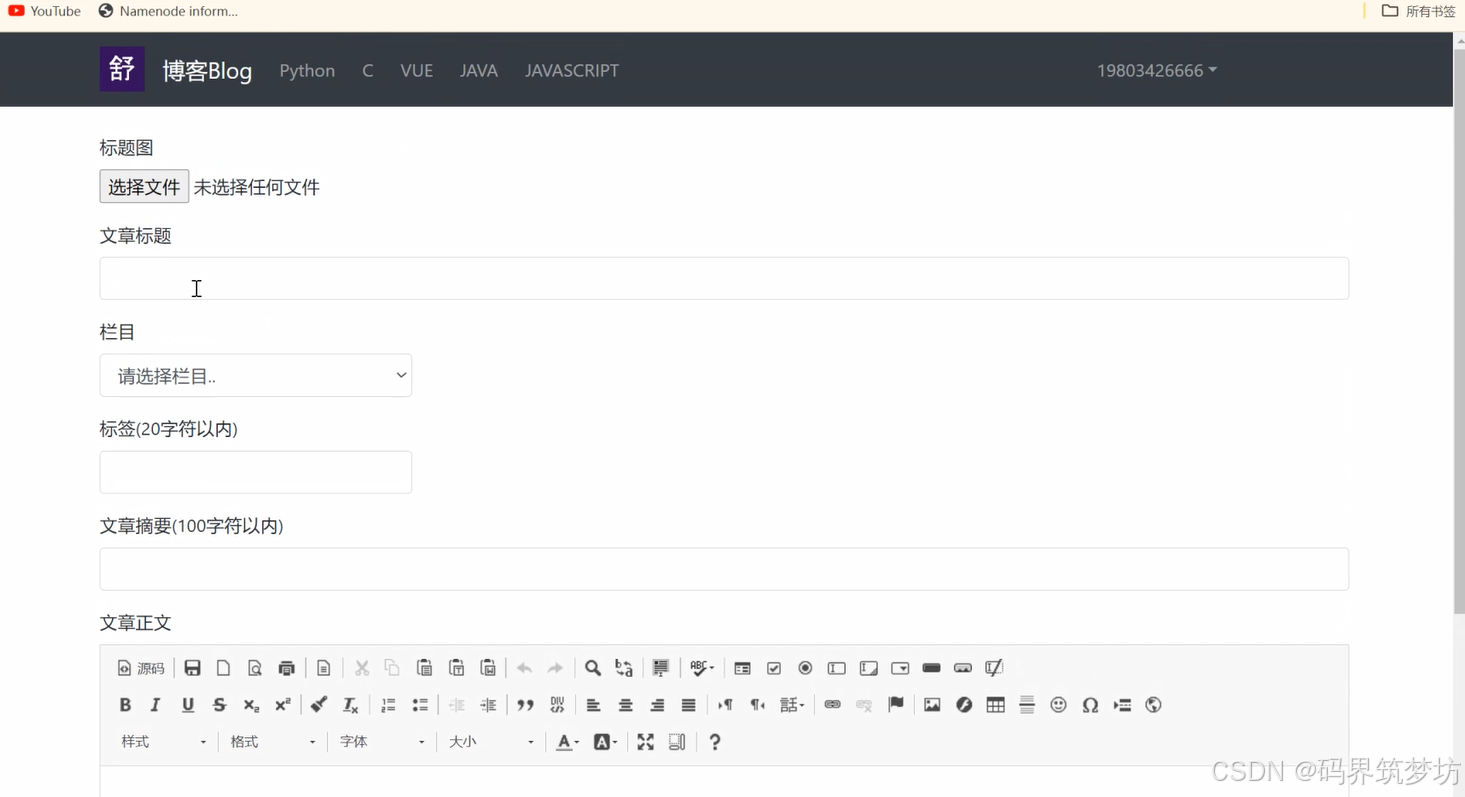Insert a page break icon
The width and height of the screenshot is (1465, 797).
click(1122, 705)
